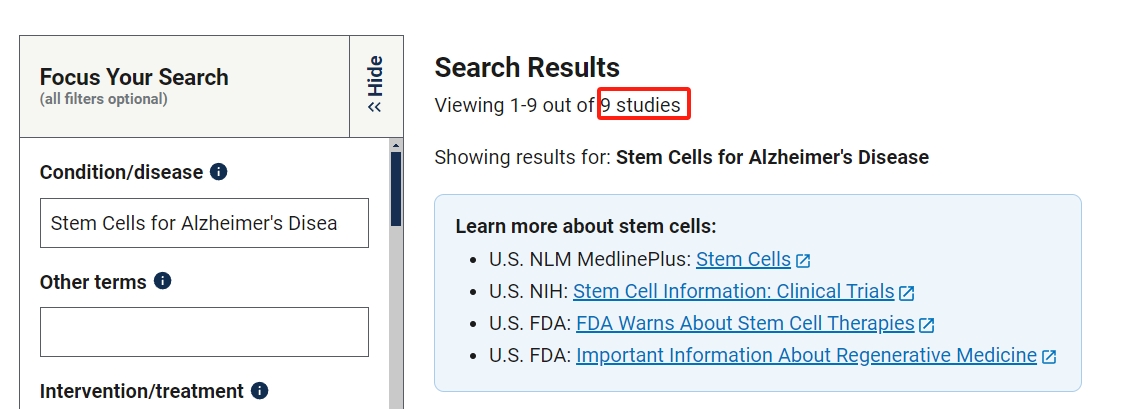This screenshot has width=1141, height=409.
Task: Click the Intervention/treatment info icon
Action: pyautogui.click(x=260, y=390)
